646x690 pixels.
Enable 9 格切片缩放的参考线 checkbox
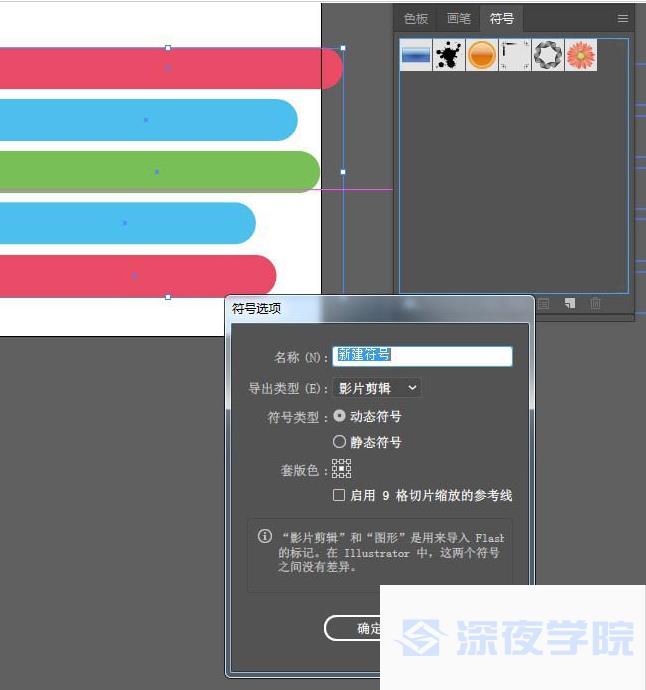point(339,495)
